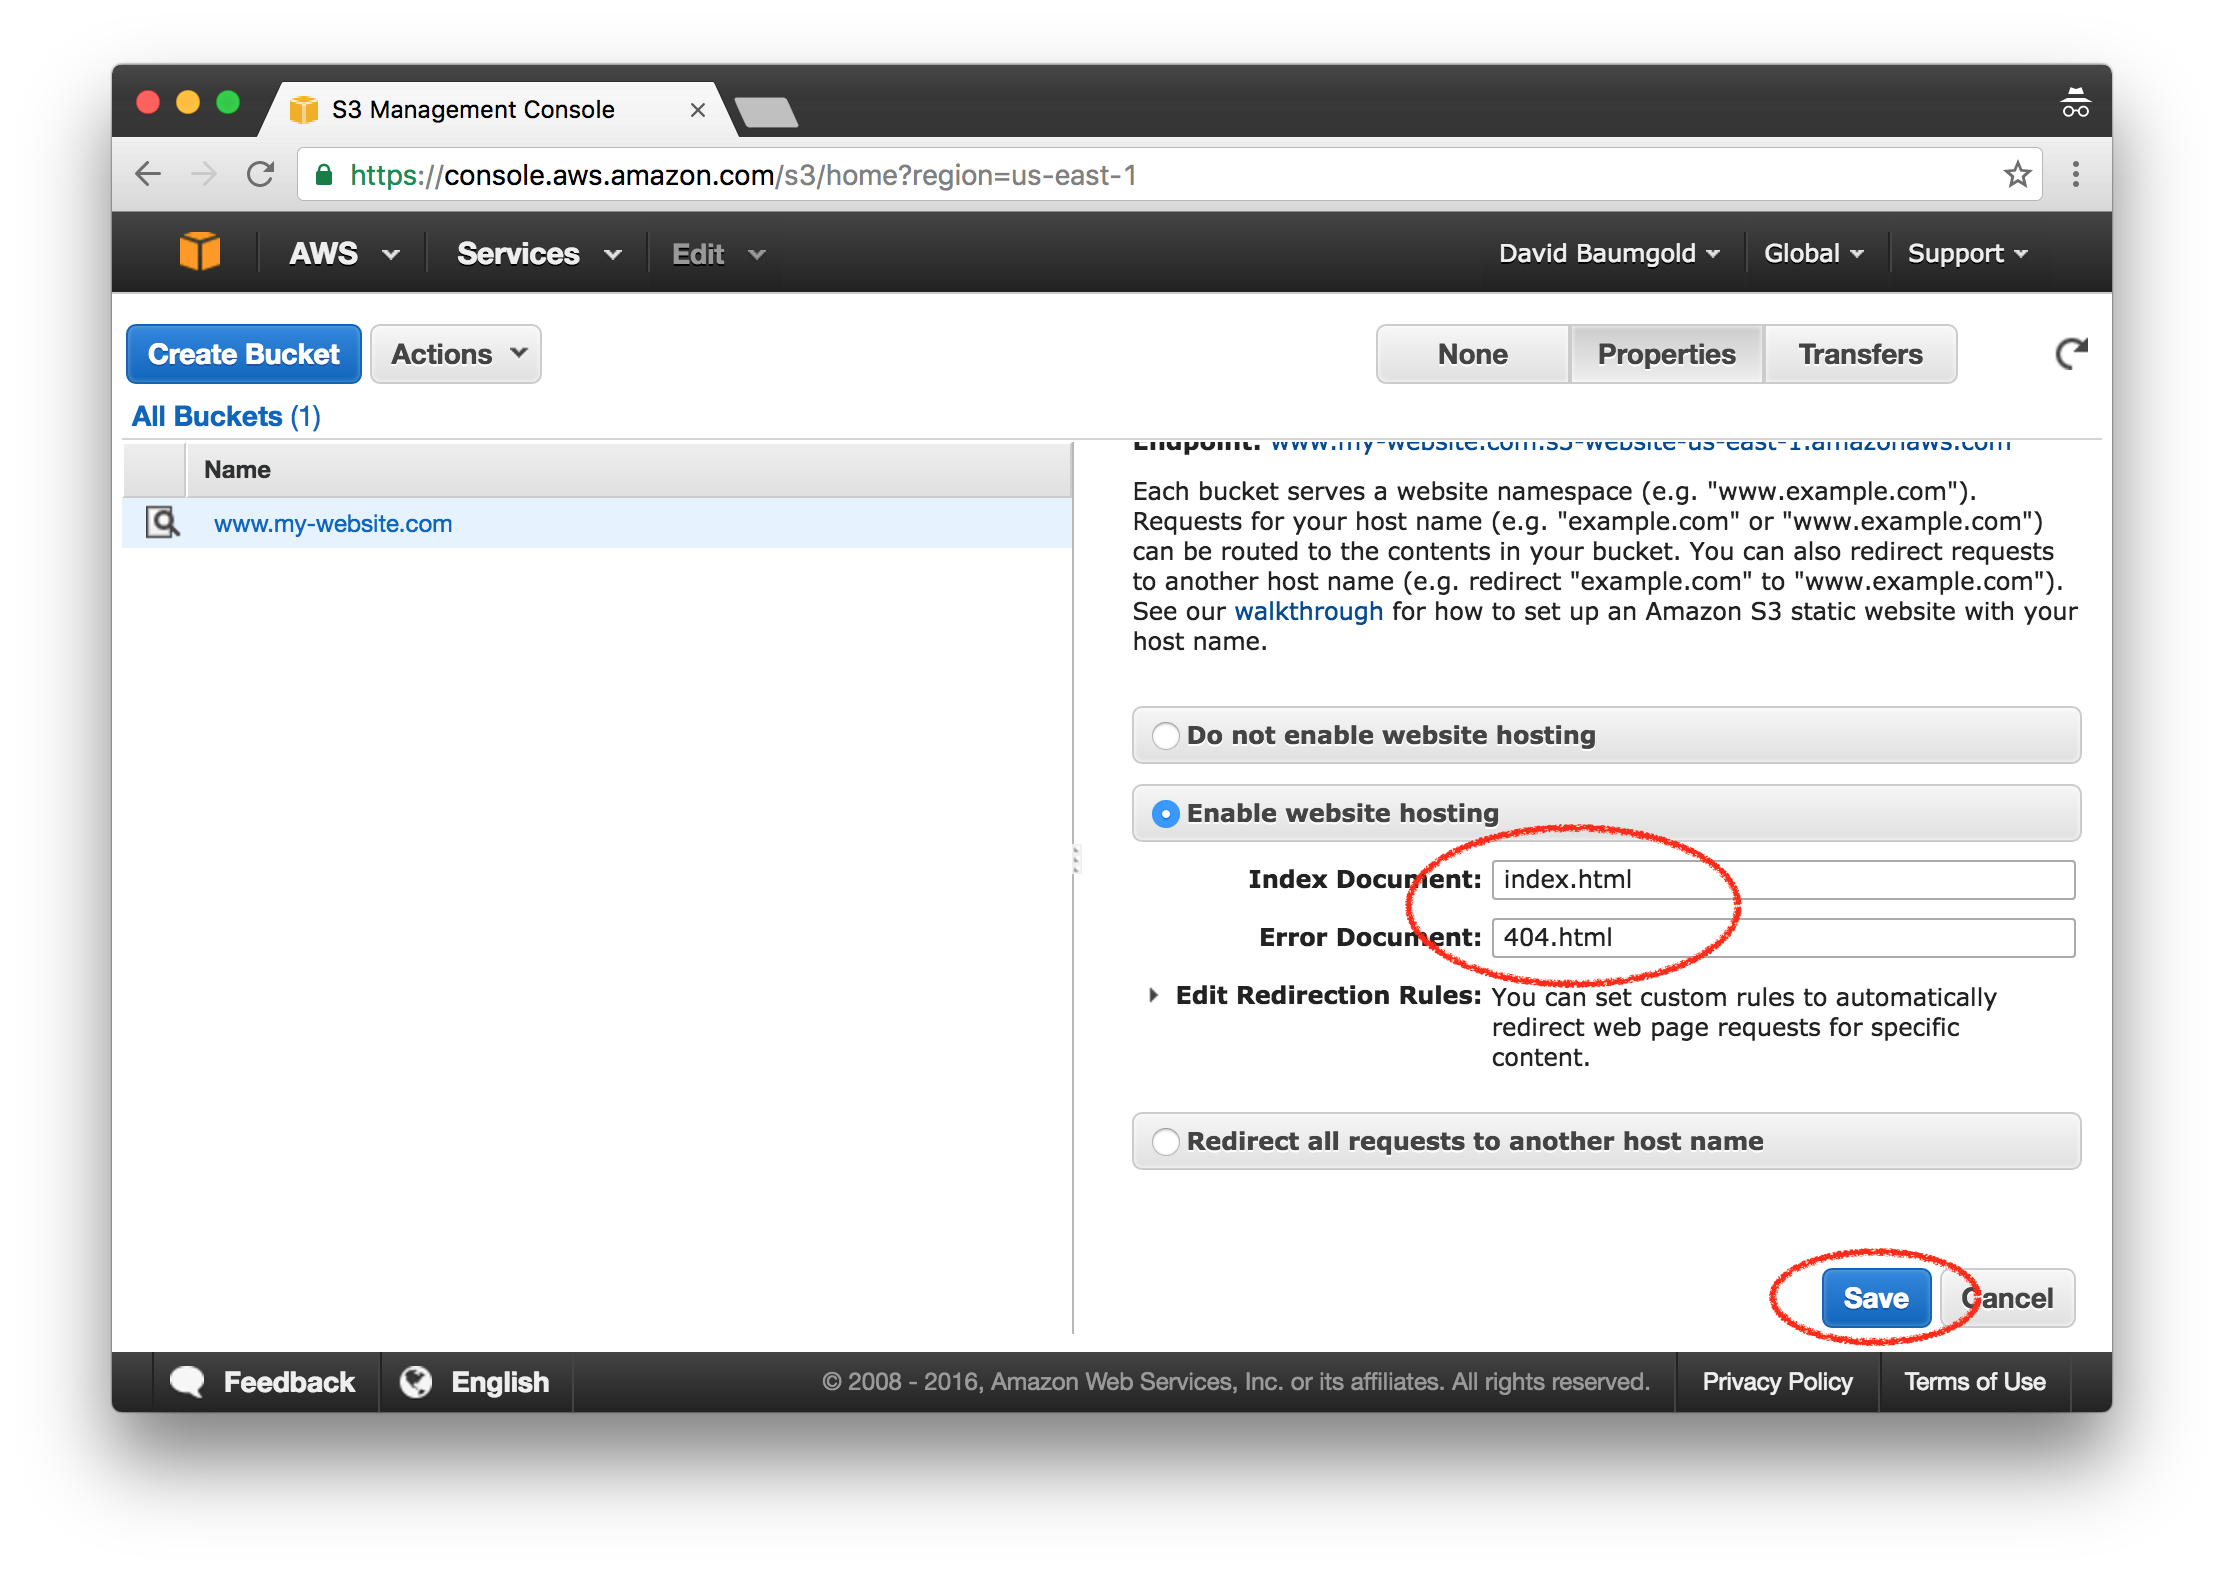Open a new browser tab
This screenshot has width=2224, height=1572.
click(x=766, y=112)
